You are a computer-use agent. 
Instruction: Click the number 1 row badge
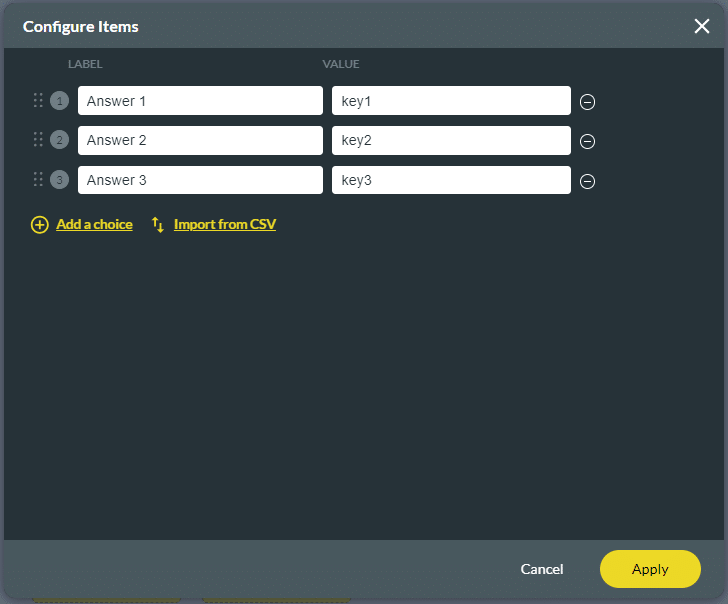pyautogui.click(x=59, y=100)
